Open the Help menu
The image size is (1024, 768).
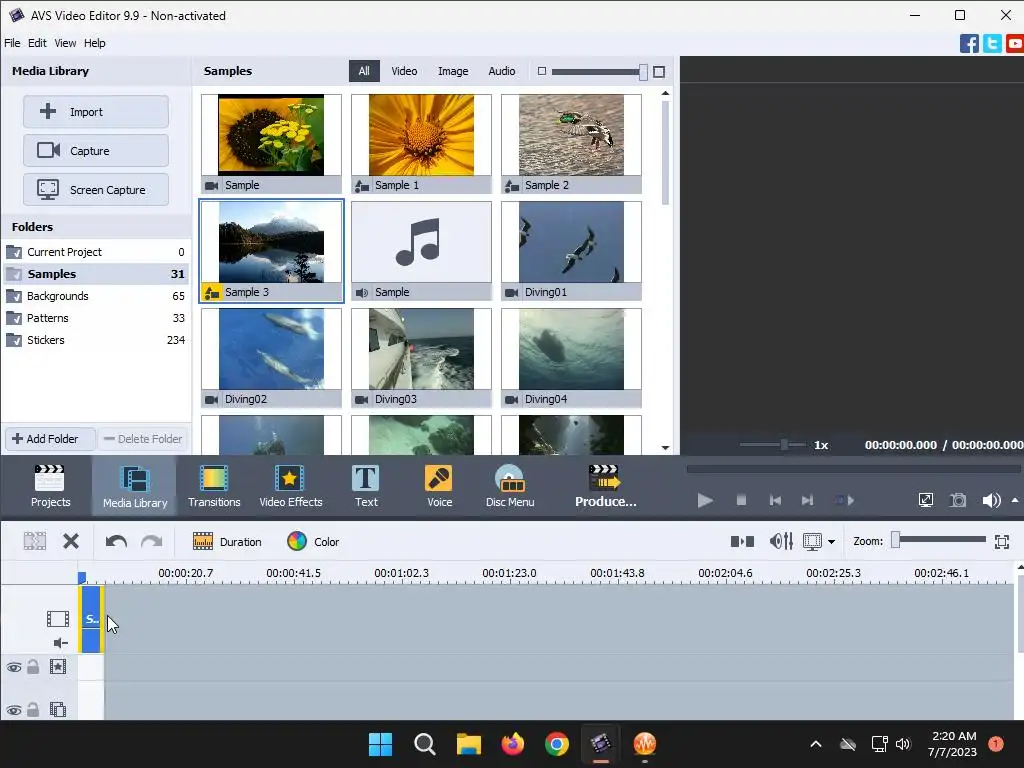(x=94, y=43)
